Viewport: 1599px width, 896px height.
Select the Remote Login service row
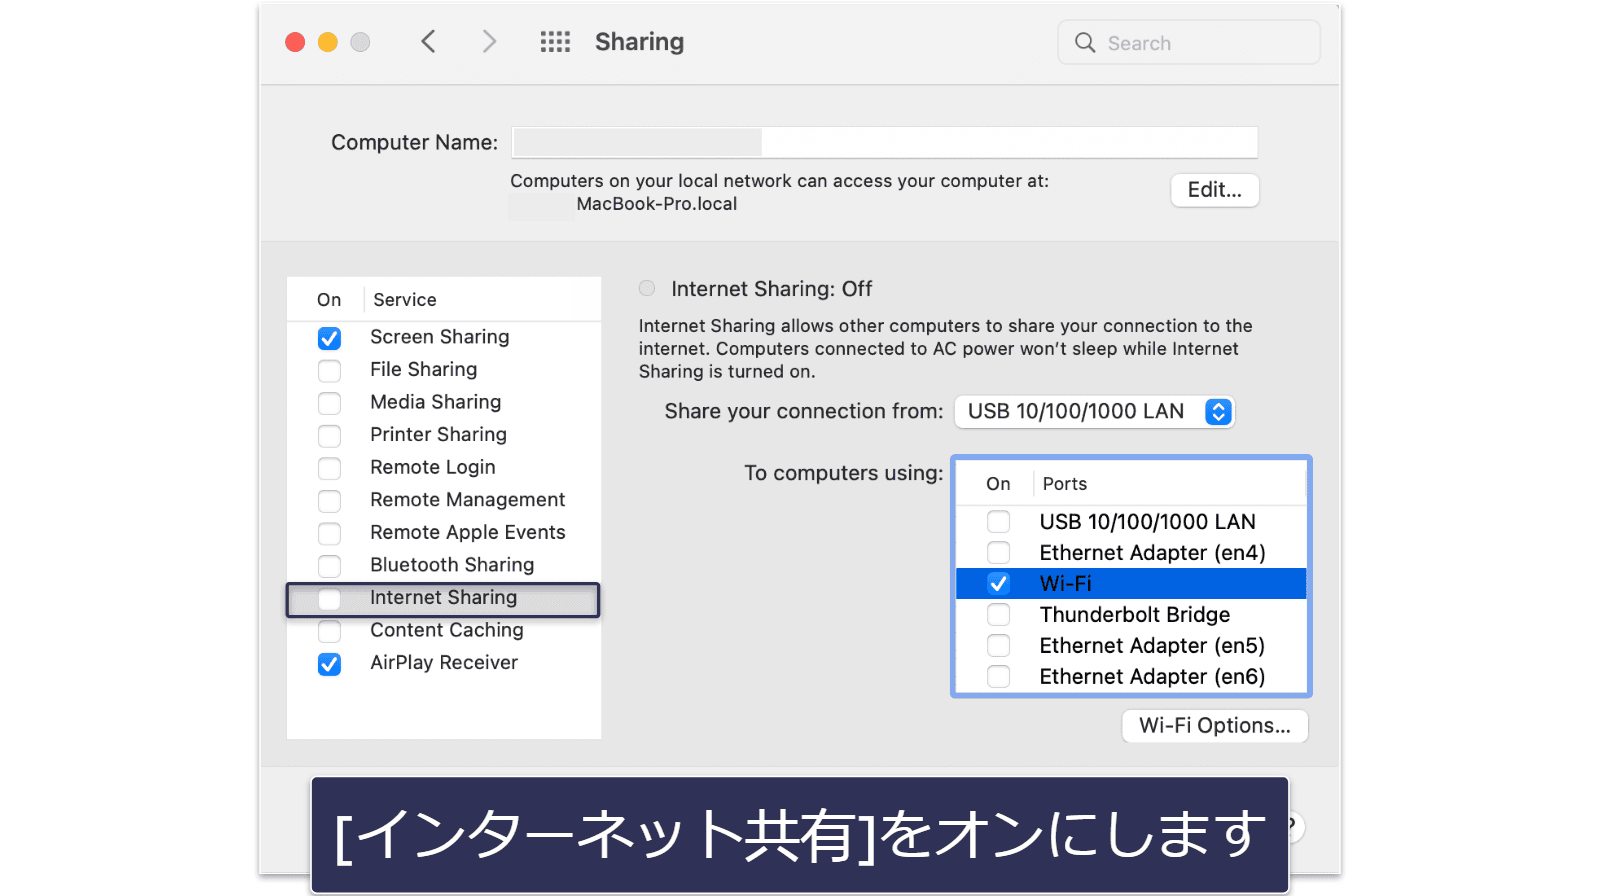pyautogui.click(x=444, y=467)
